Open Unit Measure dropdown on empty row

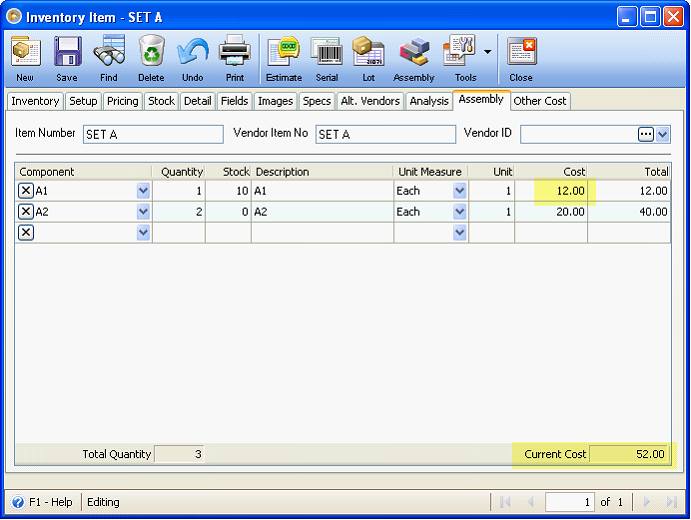460,232
